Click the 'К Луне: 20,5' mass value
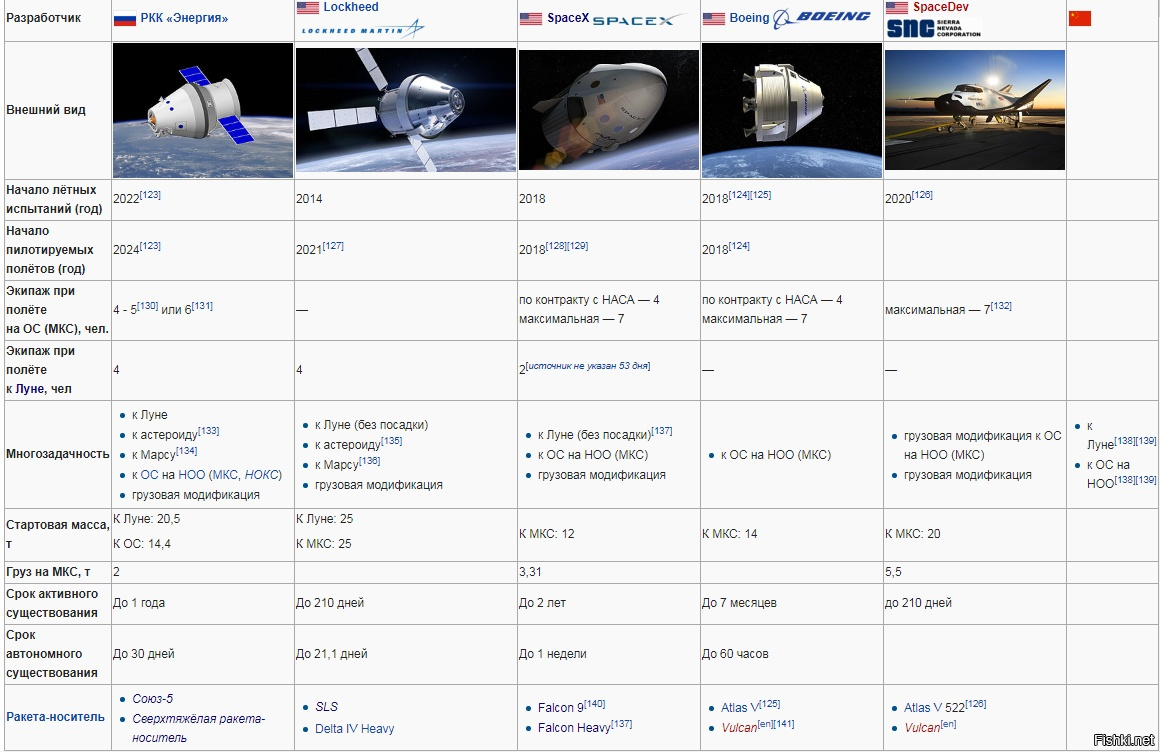 pyautogui.click(x=146, y=519)
